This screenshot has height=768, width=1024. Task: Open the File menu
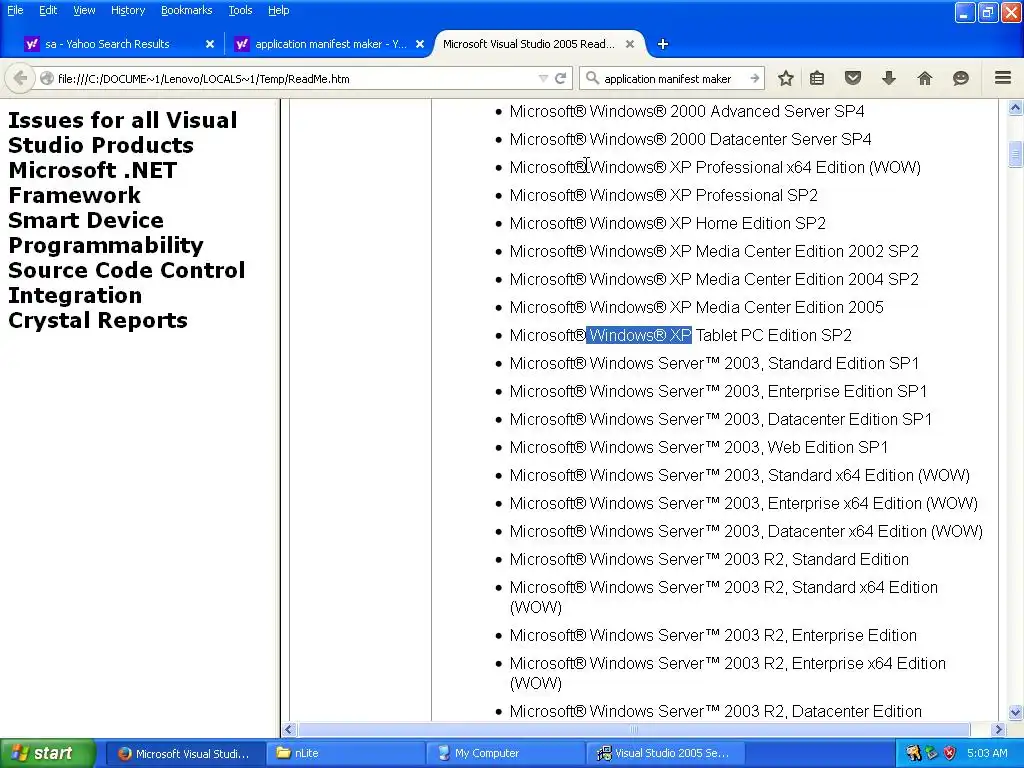15,10
